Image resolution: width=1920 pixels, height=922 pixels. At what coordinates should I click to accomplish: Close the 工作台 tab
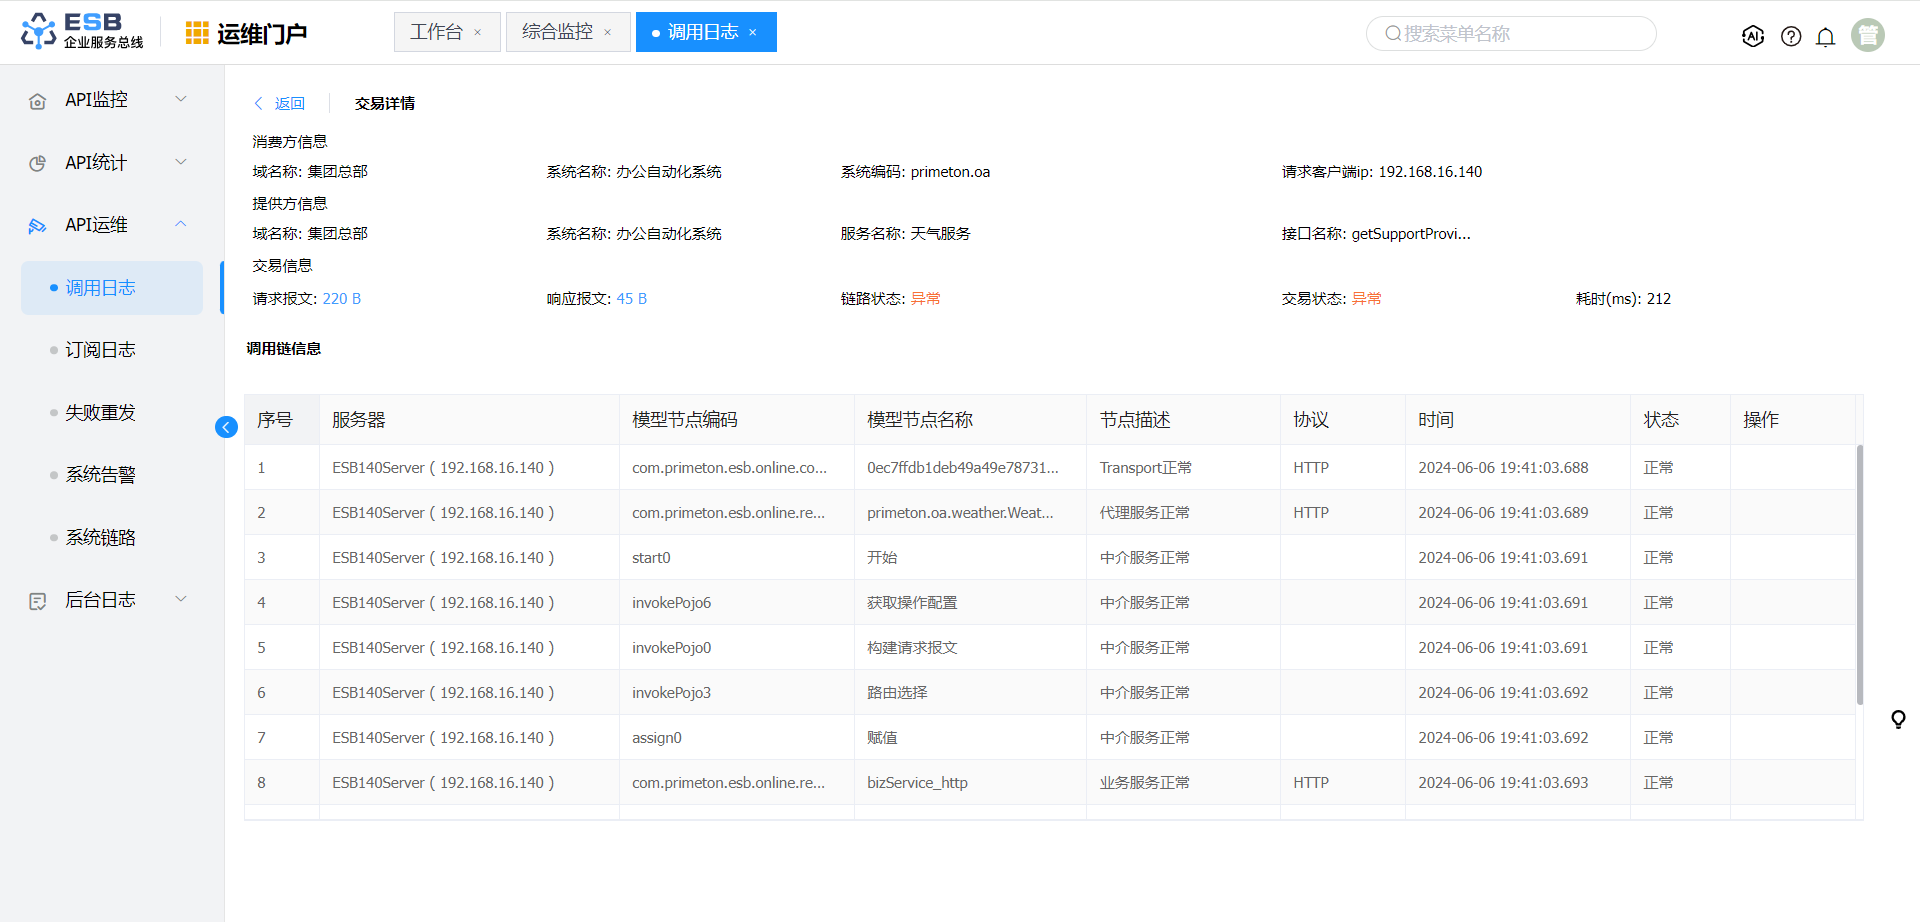478,33
